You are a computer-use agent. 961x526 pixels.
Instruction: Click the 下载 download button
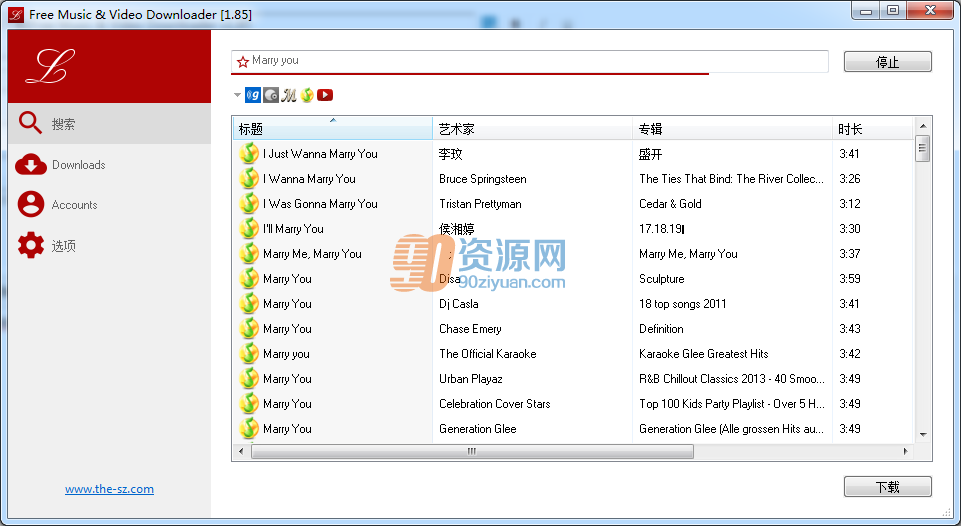coord(887,487)
